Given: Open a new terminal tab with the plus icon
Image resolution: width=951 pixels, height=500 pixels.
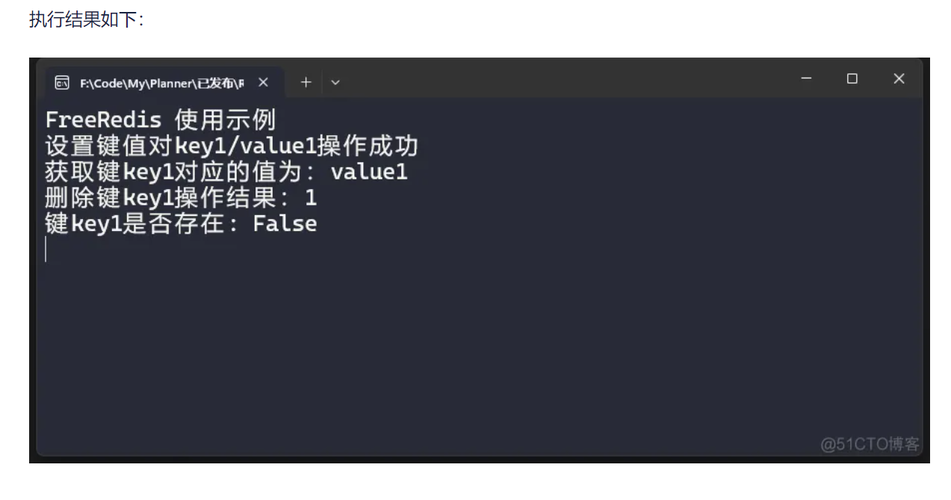Looking at the screenshot, I should pos(306,82).
